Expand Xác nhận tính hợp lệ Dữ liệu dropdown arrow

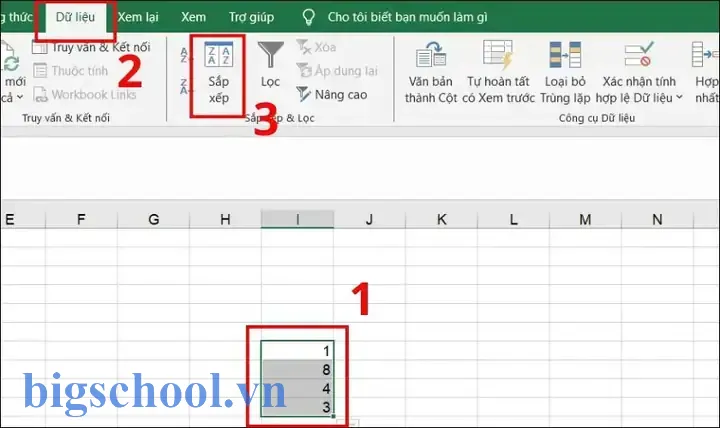tap(679, 97)
